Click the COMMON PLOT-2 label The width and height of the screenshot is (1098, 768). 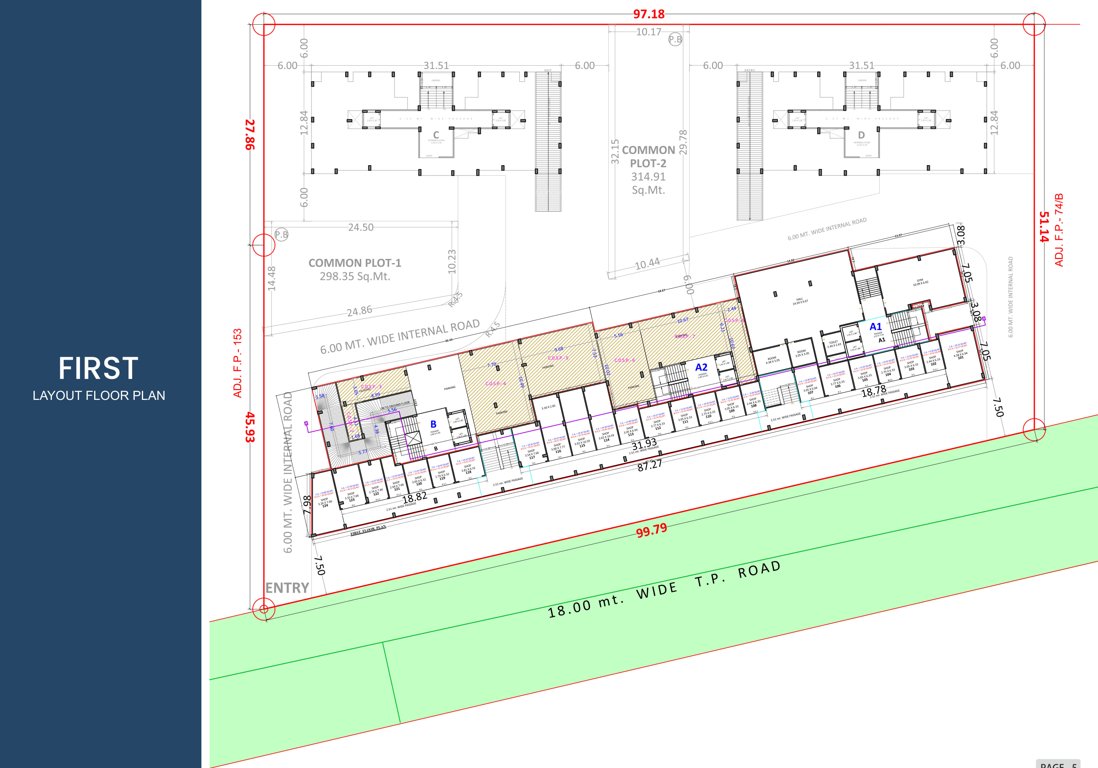point(648,157)
